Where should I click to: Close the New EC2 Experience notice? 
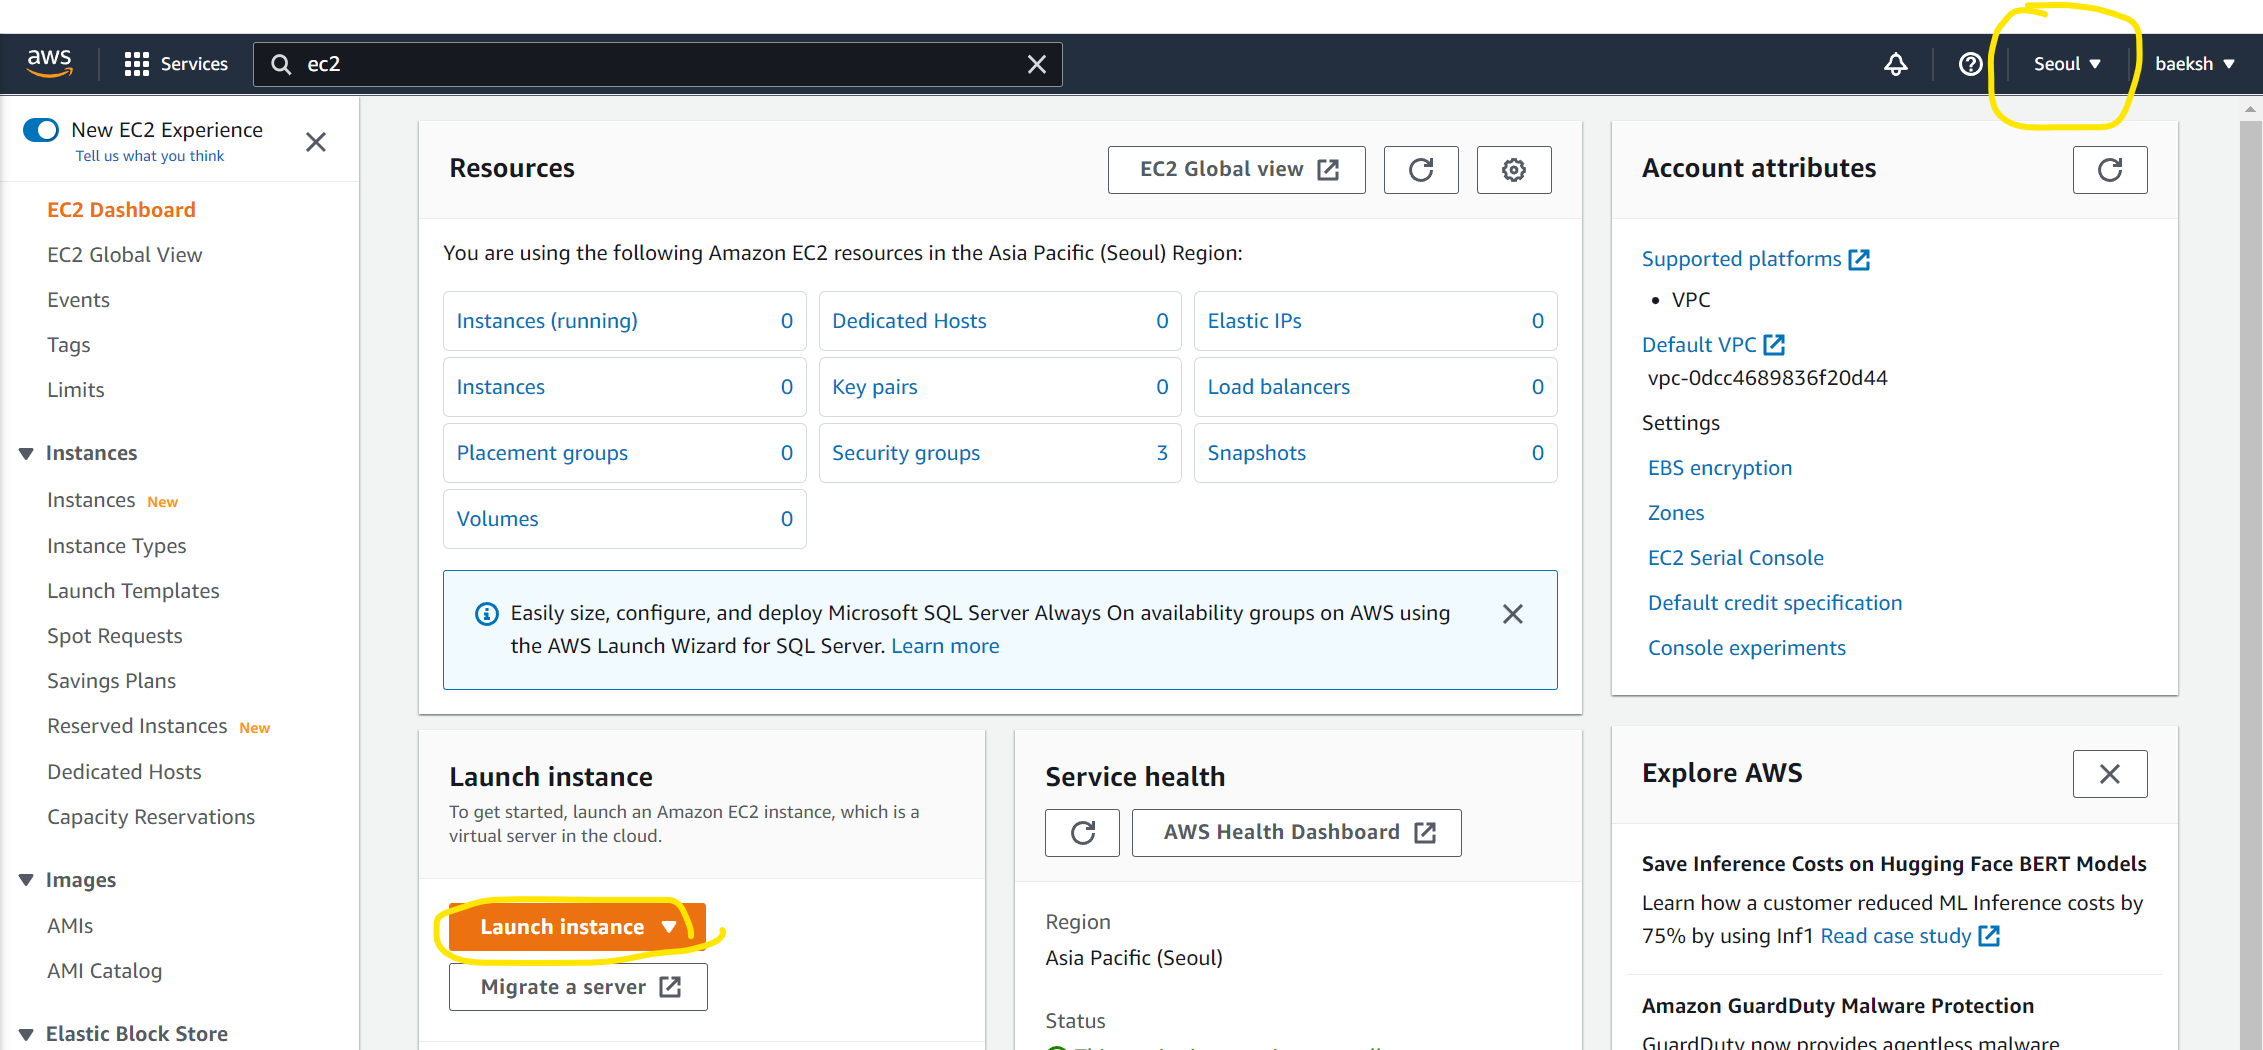[316, 142]
